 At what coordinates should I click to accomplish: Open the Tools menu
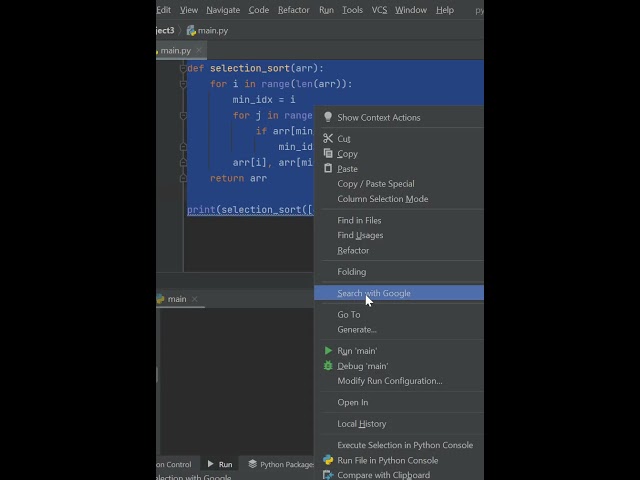(352, 10)
